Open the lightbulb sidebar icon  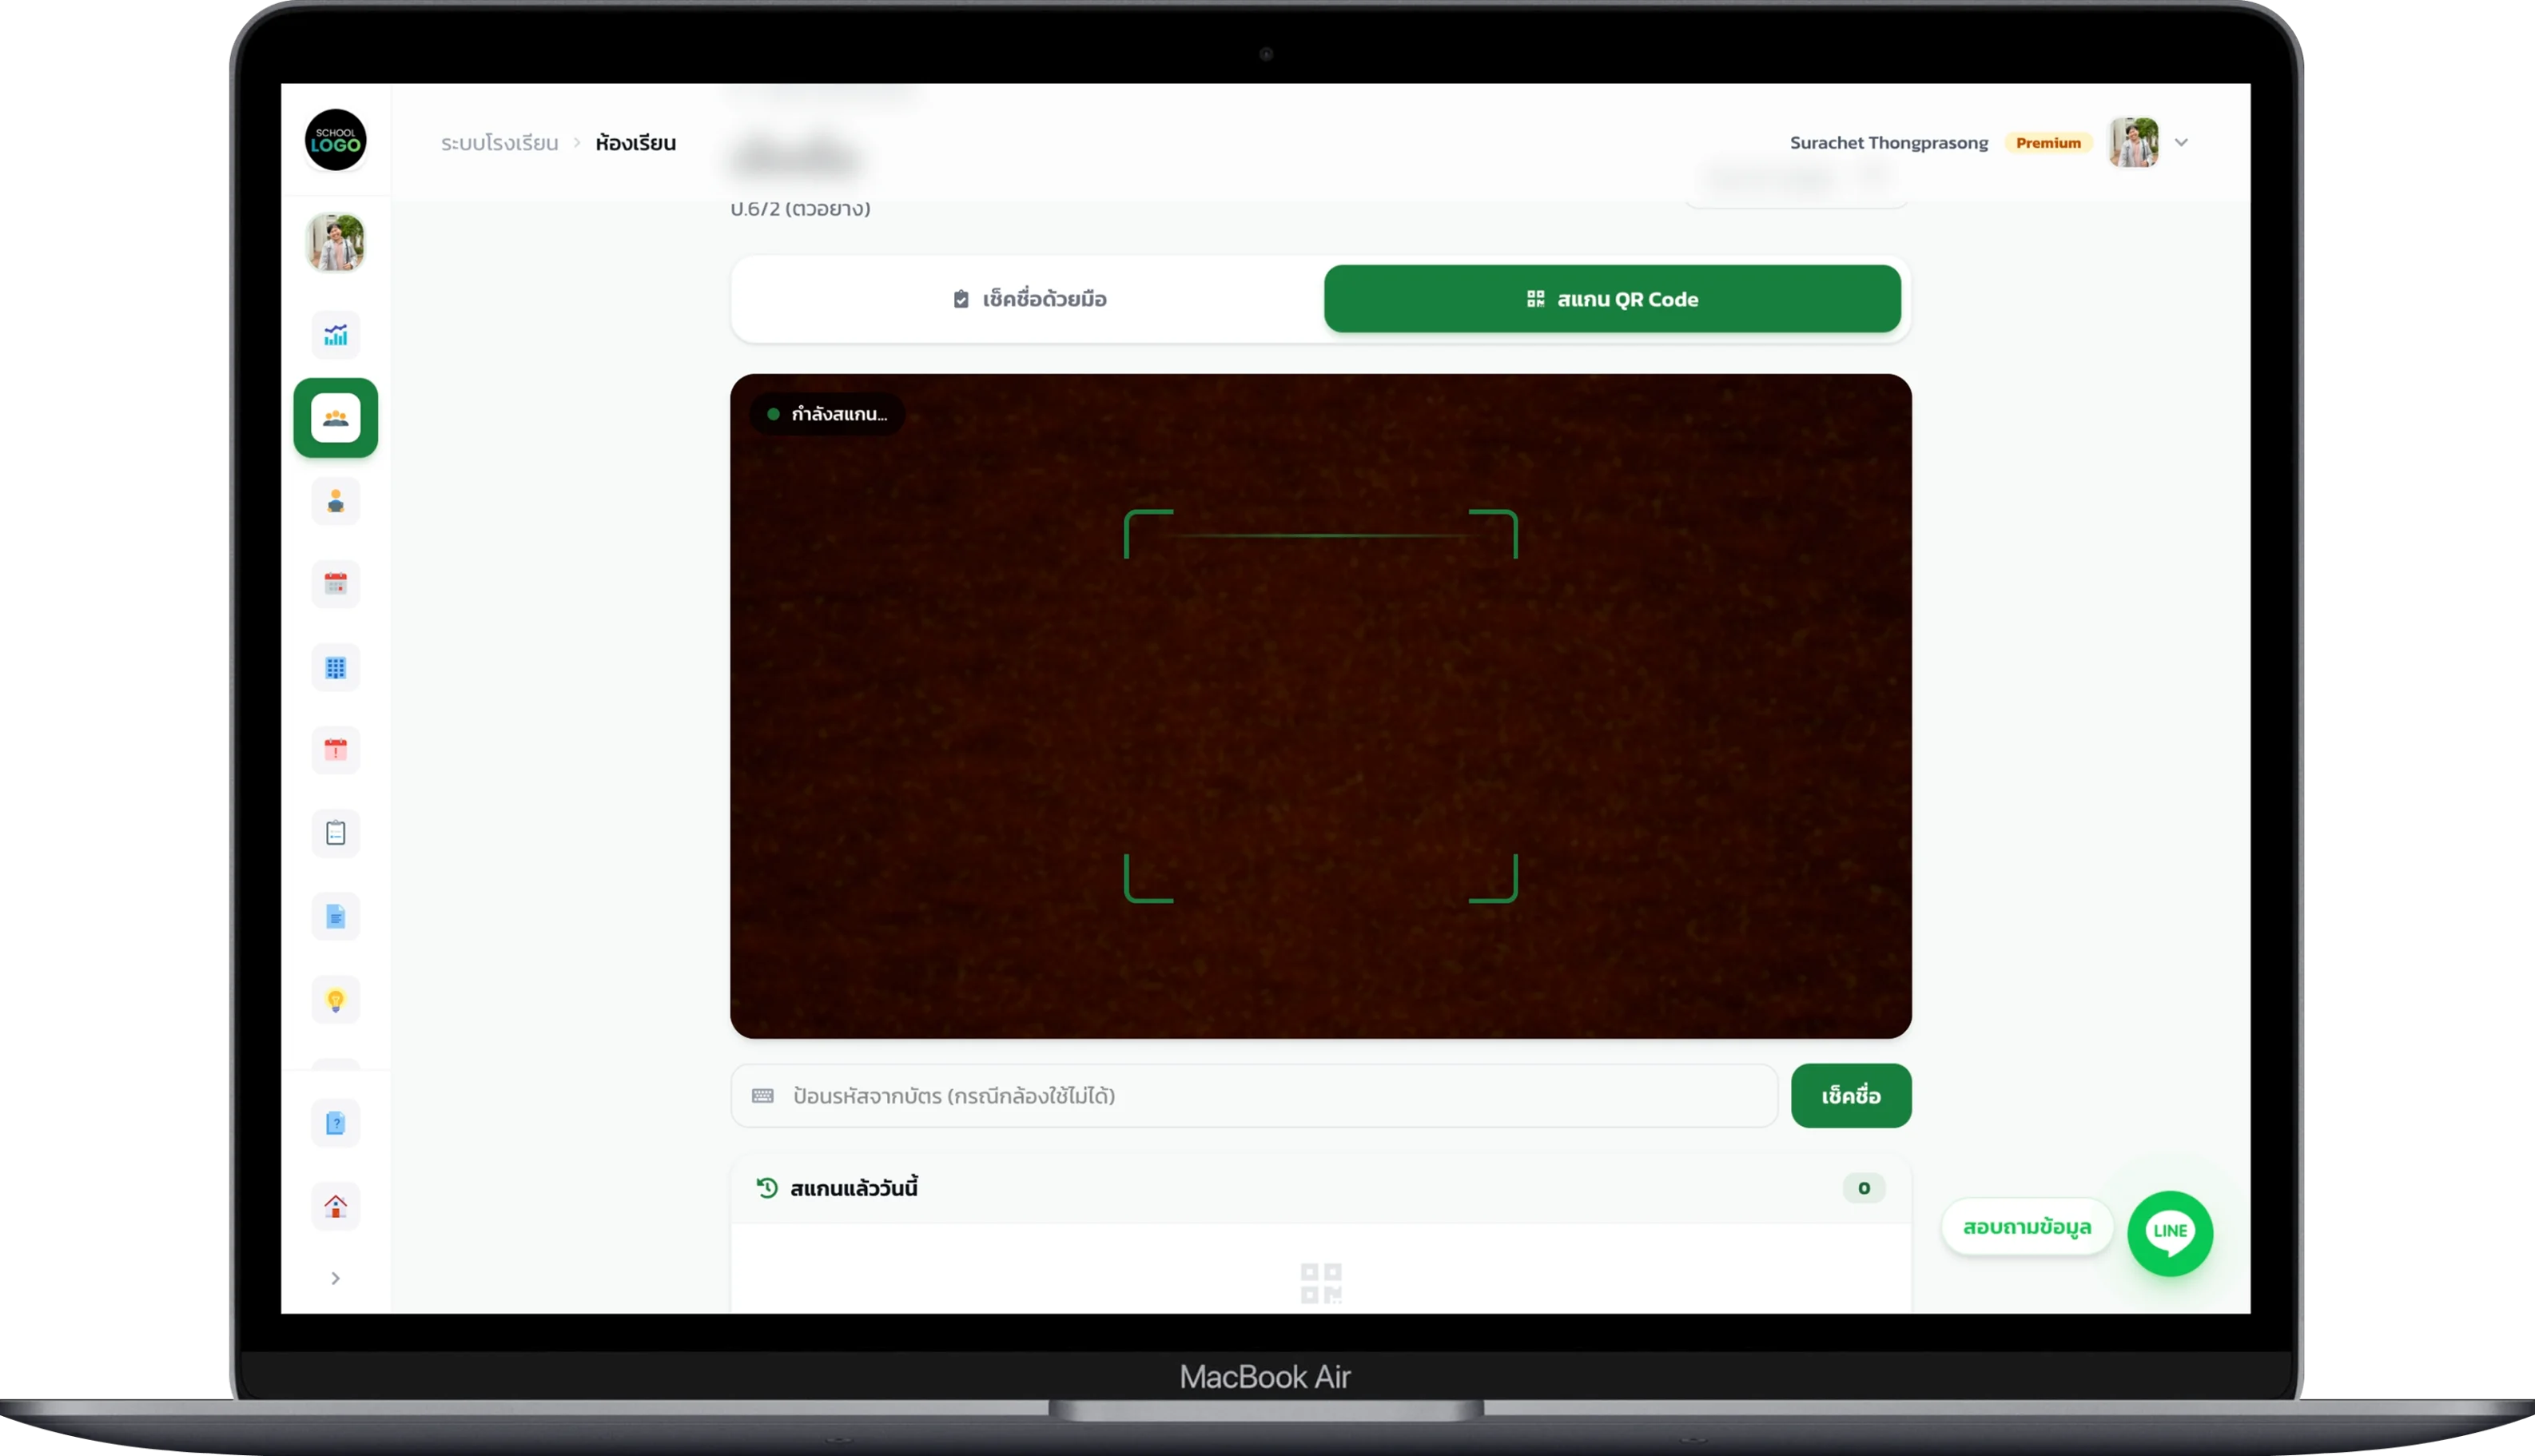[x=335, y=1000]
